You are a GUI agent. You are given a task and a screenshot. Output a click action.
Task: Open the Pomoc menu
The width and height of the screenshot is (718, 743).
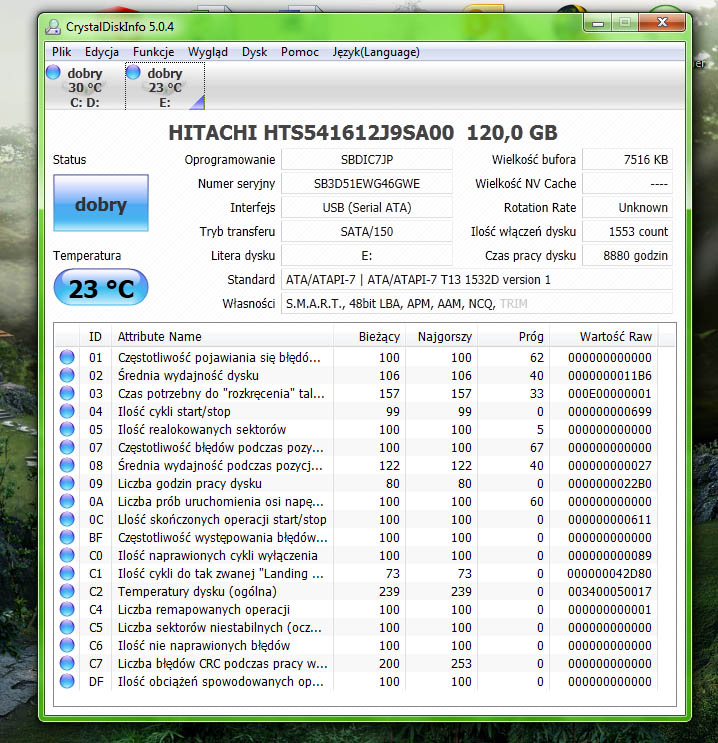[300, 52]
